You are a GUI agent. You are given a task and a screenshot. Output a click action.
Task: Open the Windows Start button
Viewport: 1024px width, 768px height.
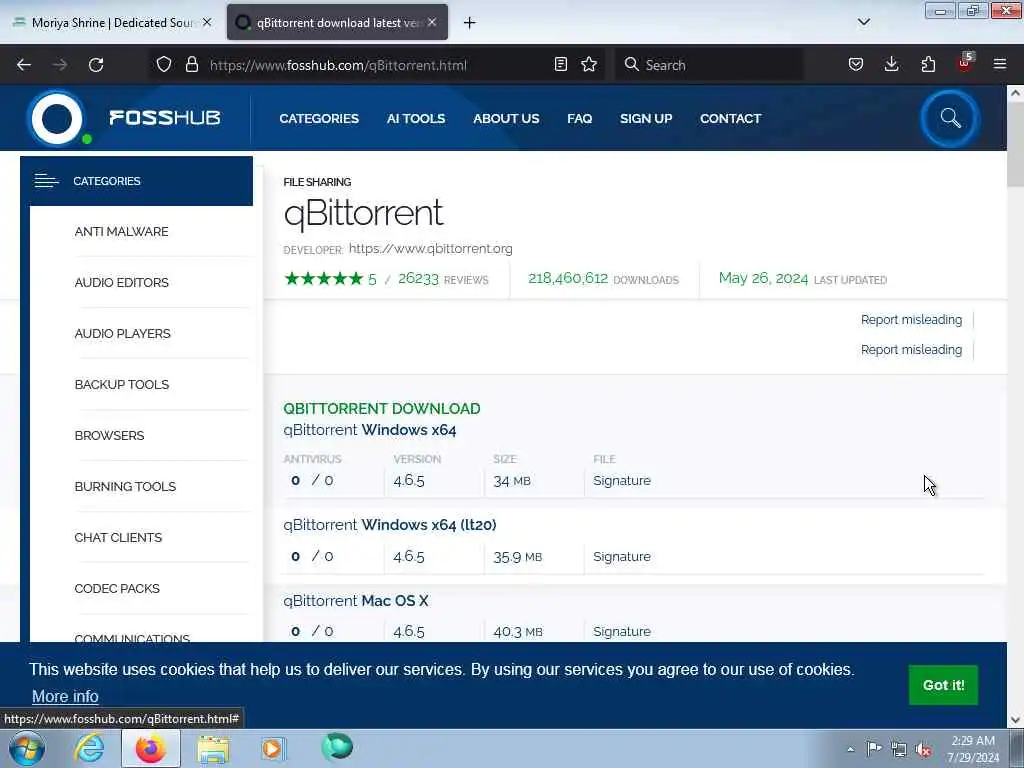(x=27, y=748)
